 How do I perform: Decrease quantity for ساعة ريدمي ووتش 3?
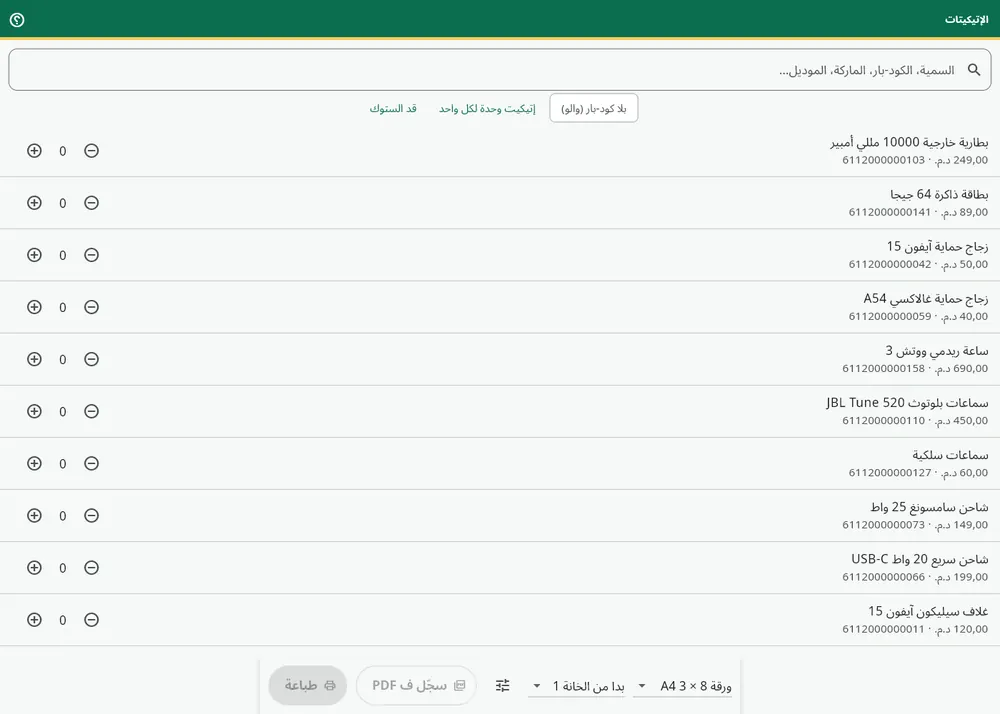point(91,359)
